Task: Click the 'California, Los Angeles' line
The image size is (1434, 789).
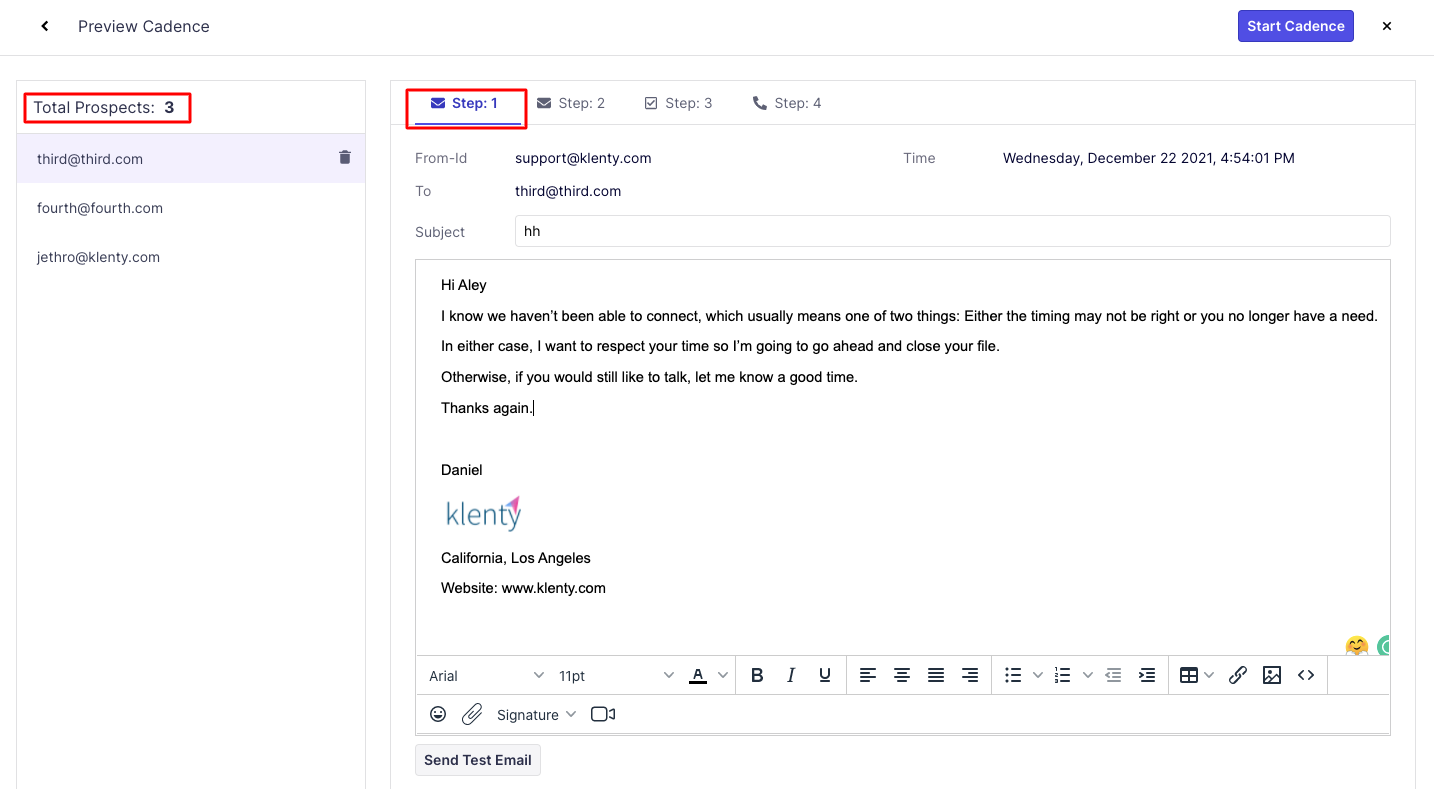Action: click(516, 558)
